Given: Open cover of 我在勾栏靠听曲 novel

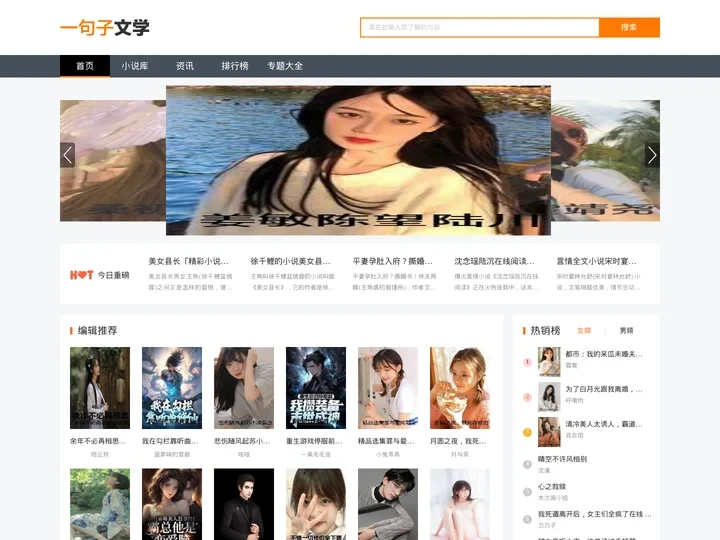Looking at the screenshot, I should (x=172, y=388).
